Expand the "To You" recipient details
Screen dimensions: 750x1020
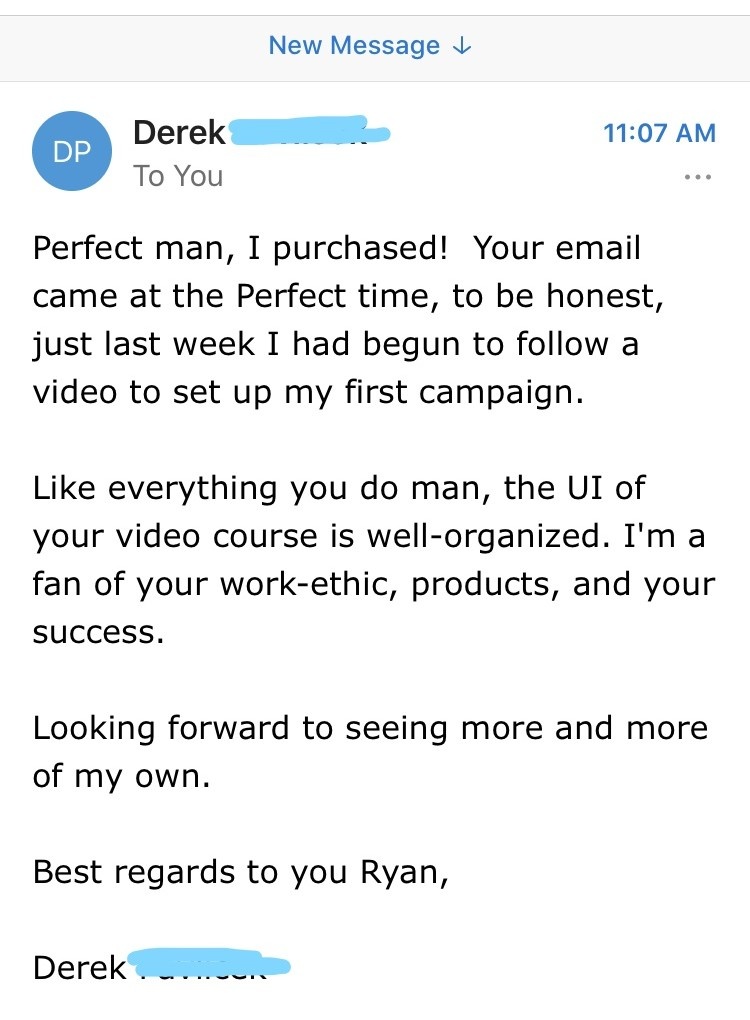(178, 176)
